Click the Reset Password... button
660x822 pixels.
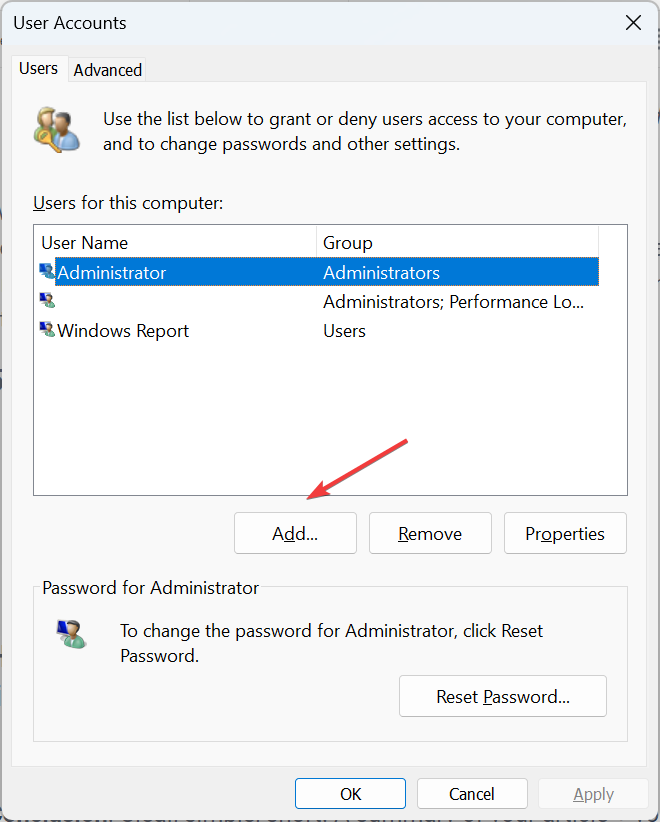click(502, 697)
